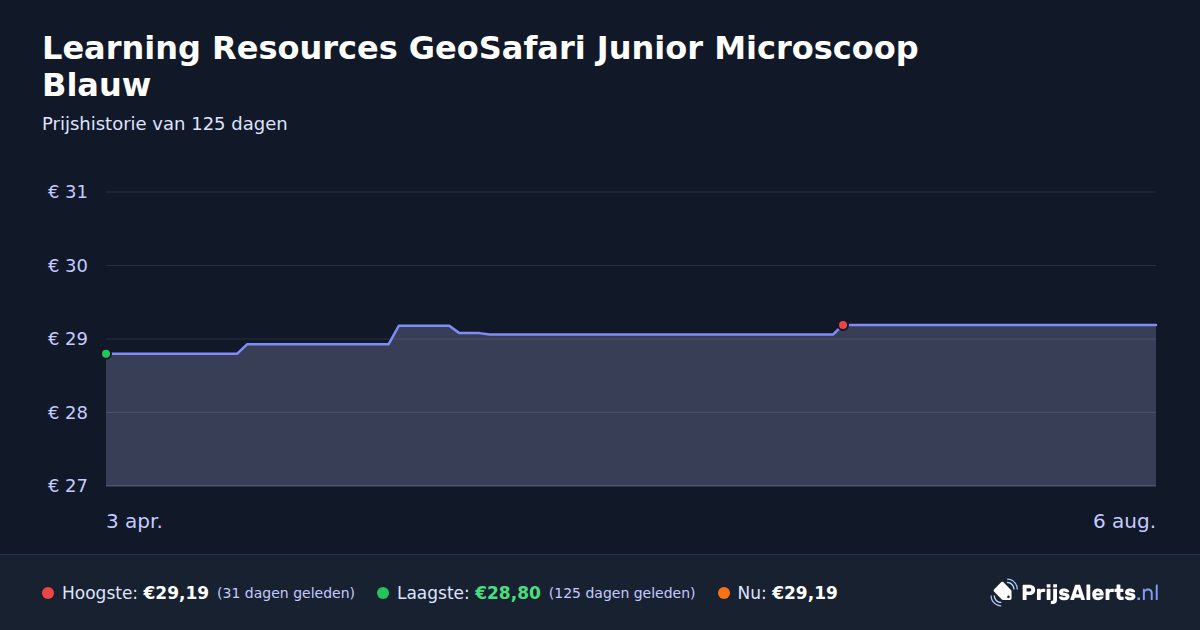Click the PrijsAlerts tag logo icon
The height and width of the screenshot is (630, 1200).
point(1003,593)
